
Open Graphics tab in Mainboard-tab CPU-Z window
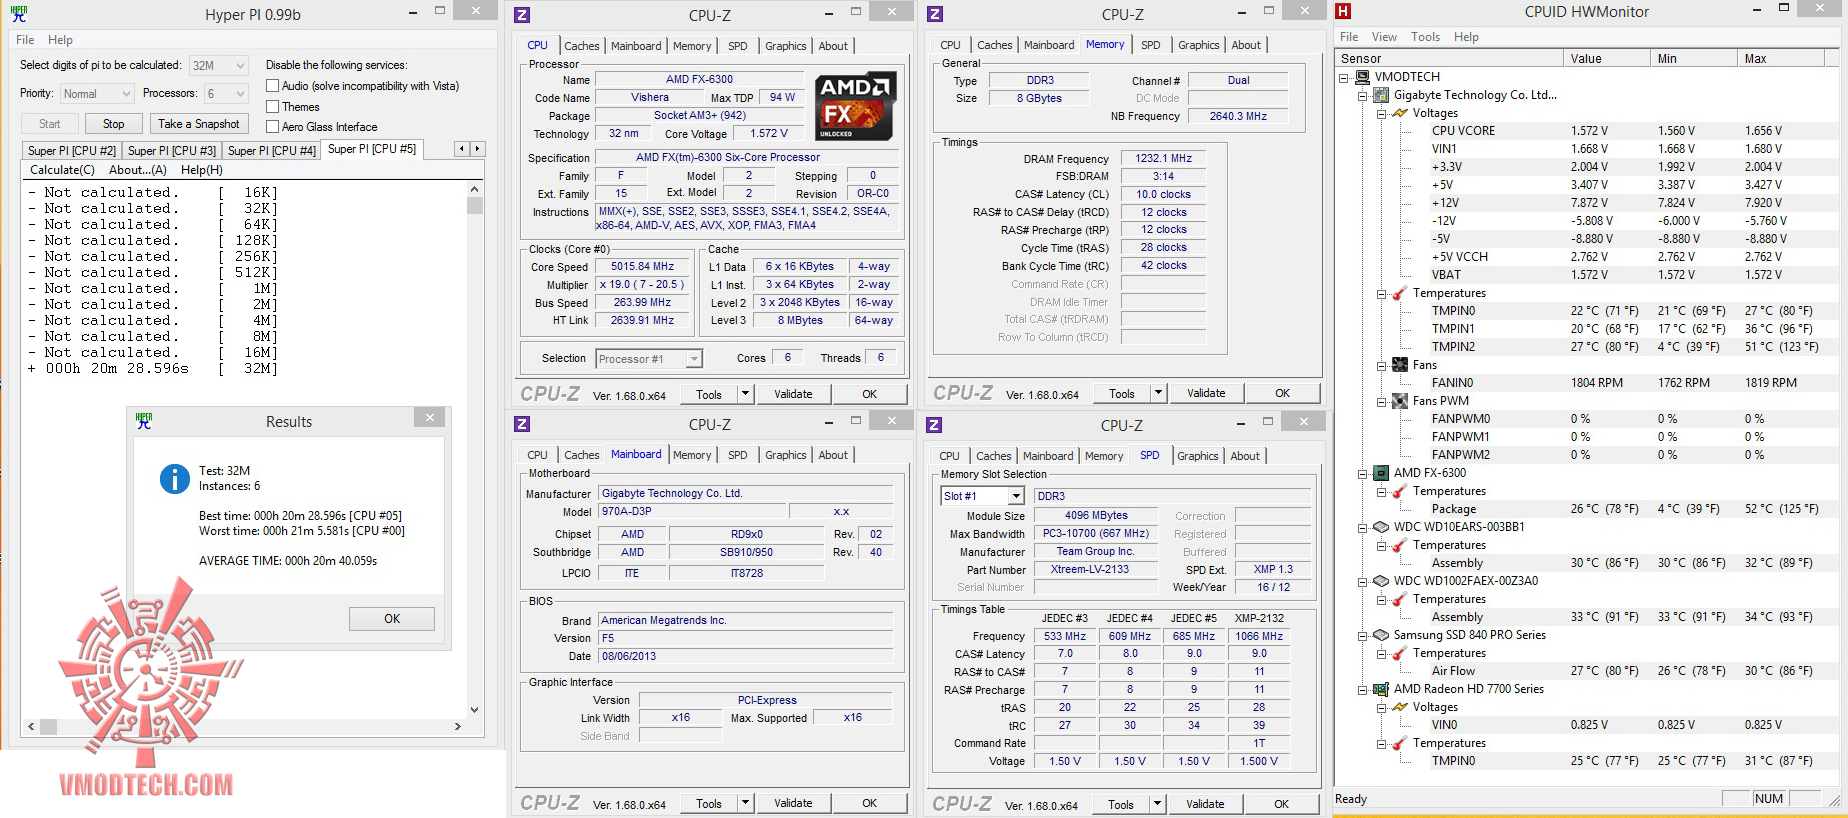point(785,455)
